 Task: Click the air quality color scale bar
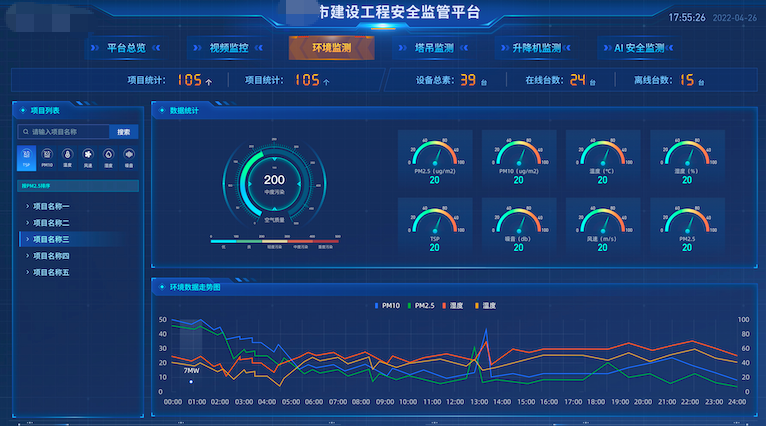[x=275, y=241]
